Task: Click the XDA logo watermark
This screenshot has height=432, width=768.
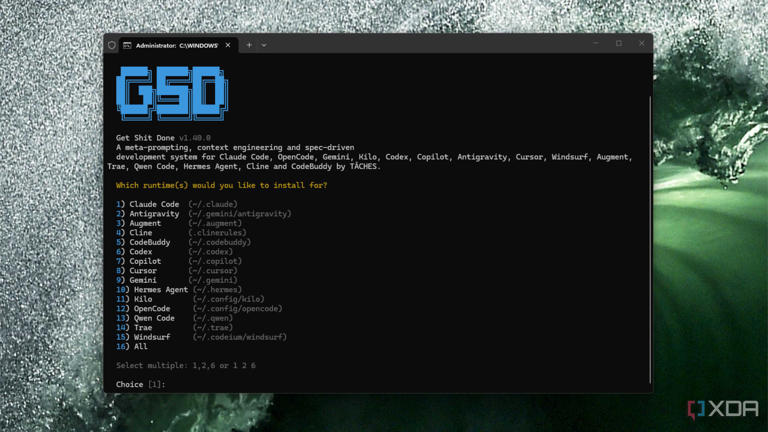Action: 723,409
